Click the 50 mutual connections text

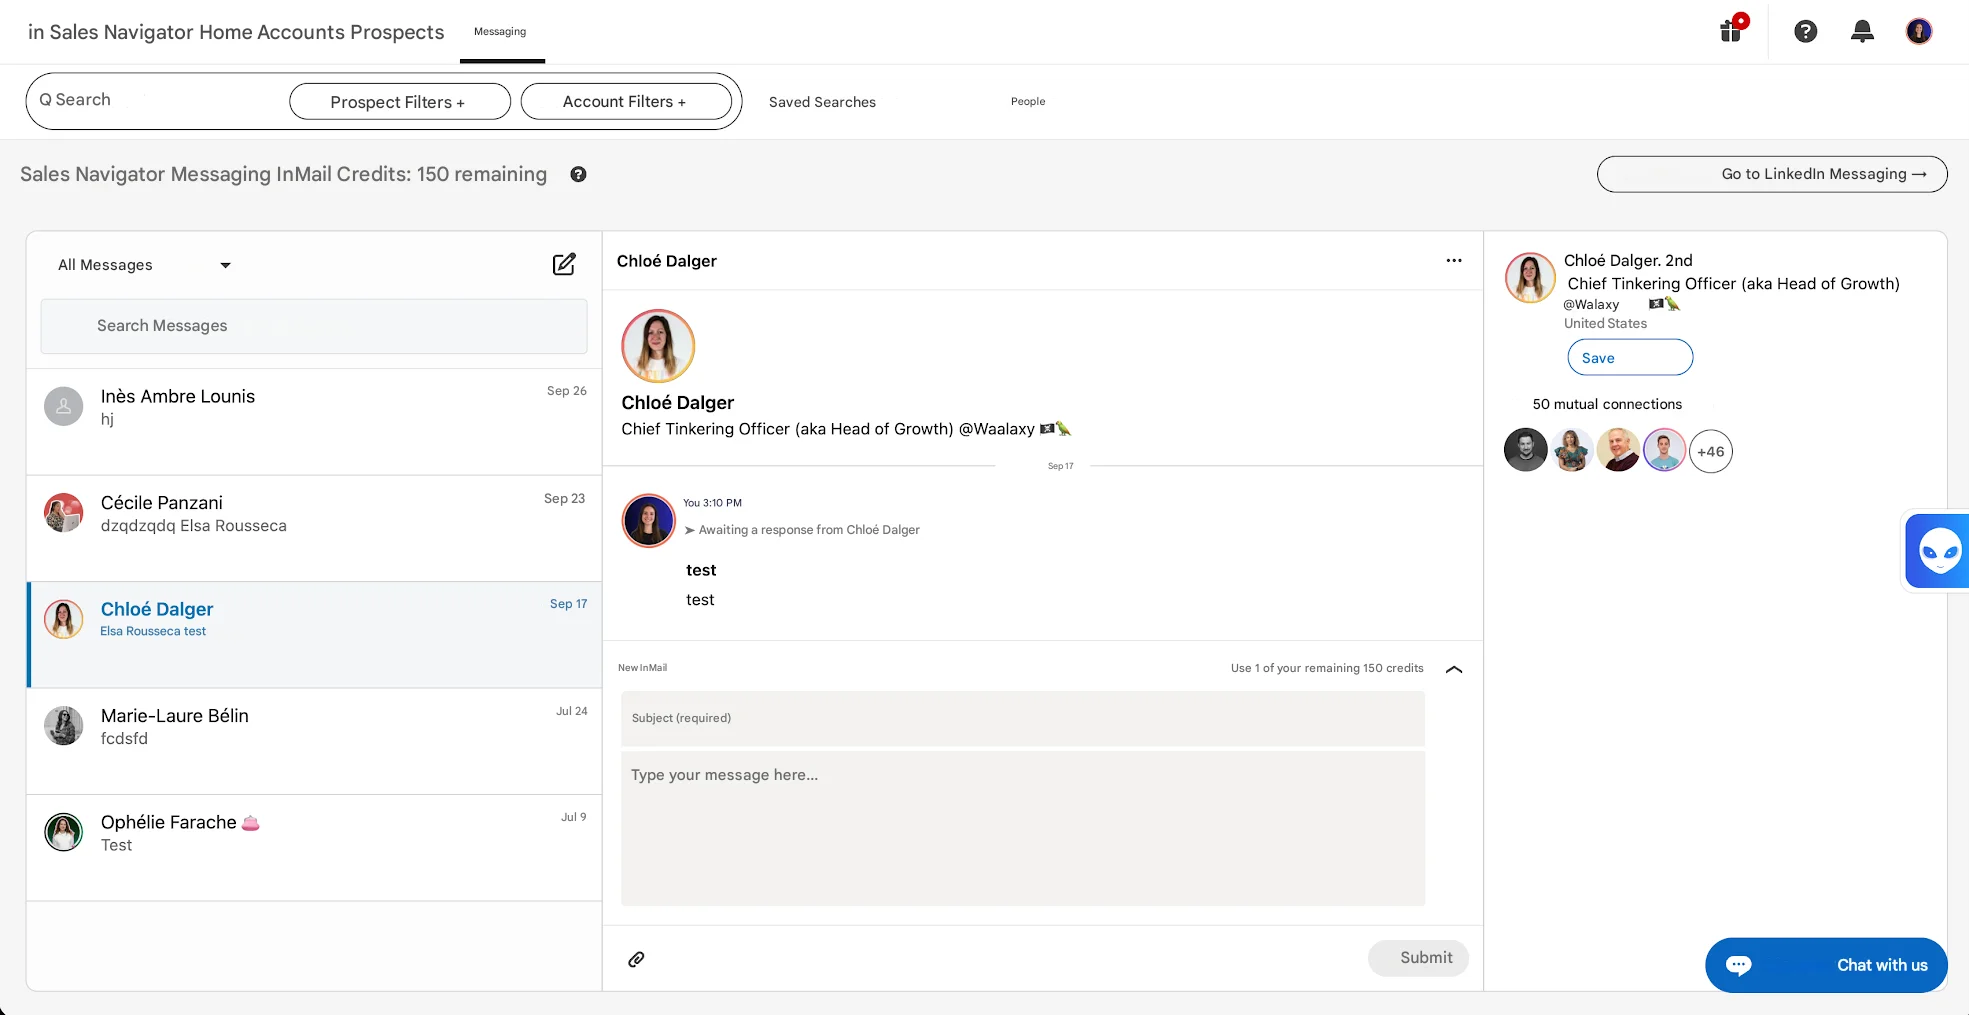pyautogui.click(x=1607, y=404)
